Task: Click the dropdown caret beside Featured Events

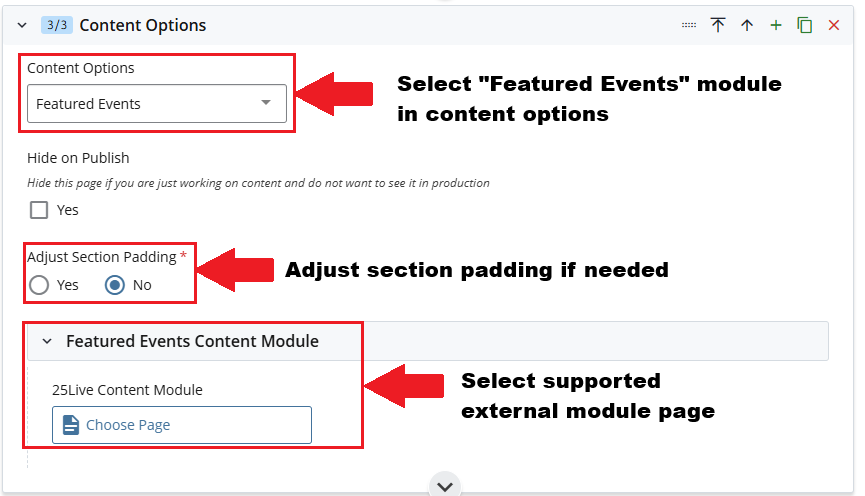Action: (266, 103)
